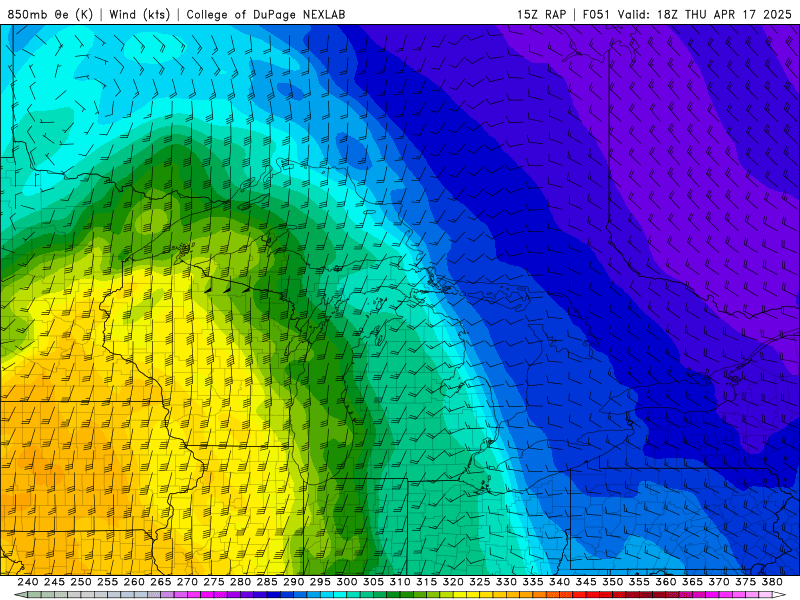Click the 340 value on color scale
This screenshot has width=800, height=600.
pos(559,582)
